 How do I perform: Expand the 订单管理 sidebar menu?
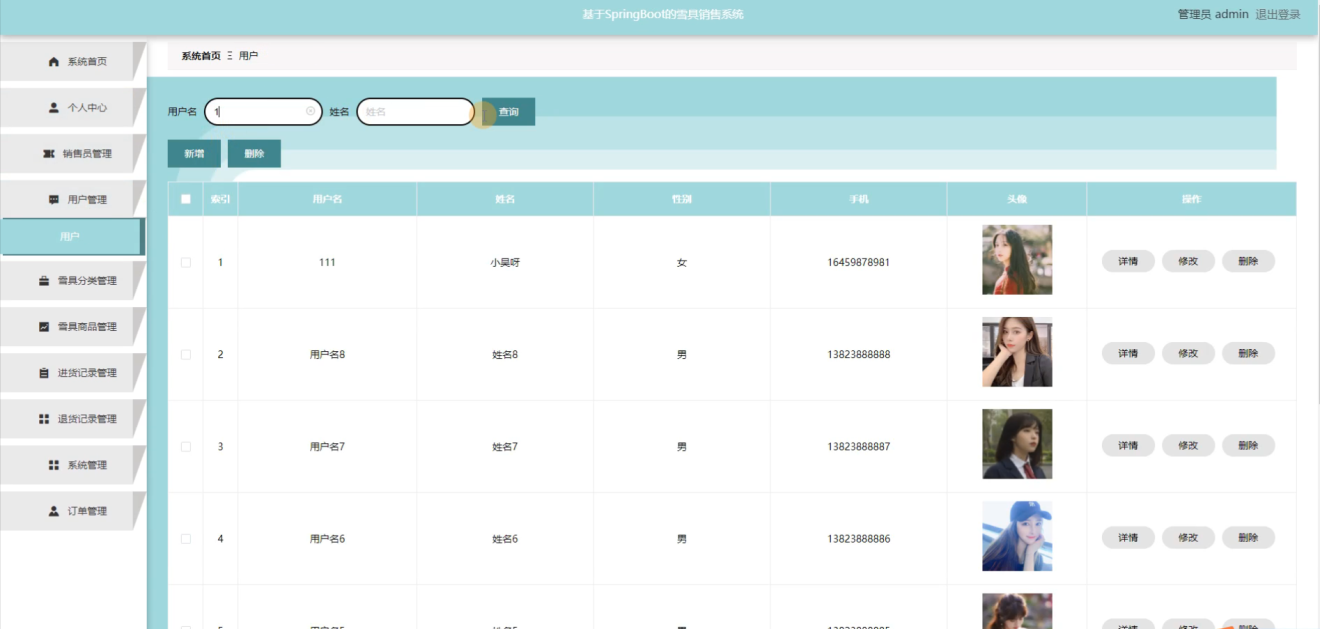pyautogui.click(x=73, y=511)
